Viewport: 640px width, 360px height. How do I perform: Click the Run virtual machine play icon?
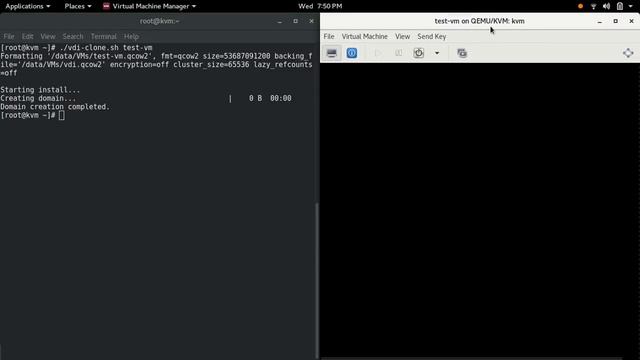(x=378, y=53)
